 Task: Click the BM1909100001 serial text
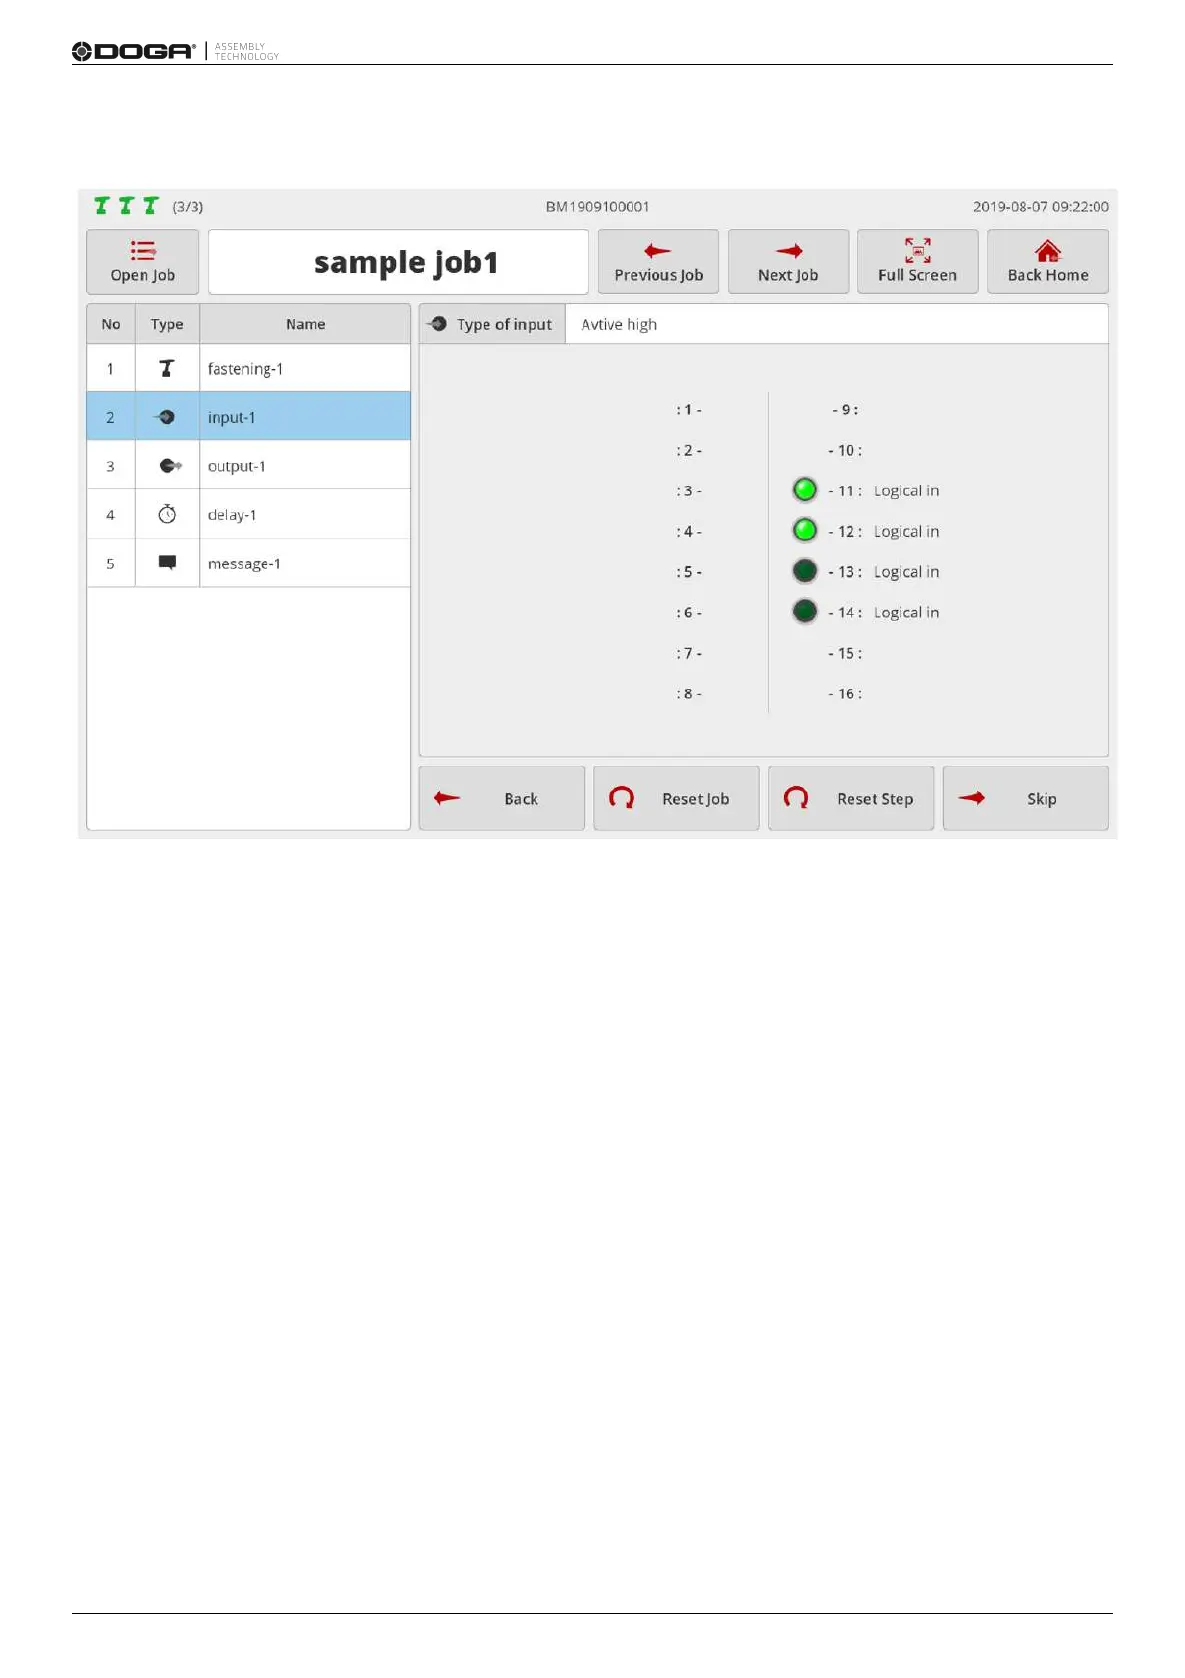[x=597, y=207]
